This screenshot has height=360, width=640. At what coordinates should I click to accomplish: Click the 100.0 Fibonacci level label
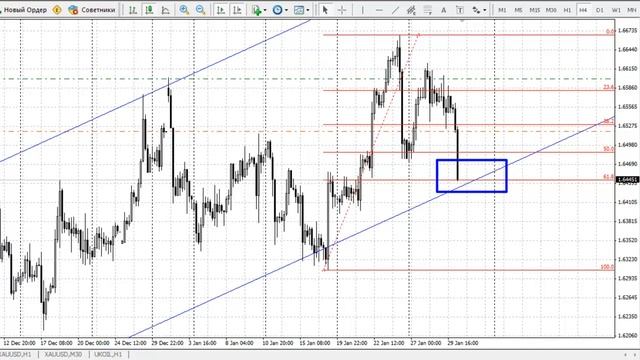(607, 267)
